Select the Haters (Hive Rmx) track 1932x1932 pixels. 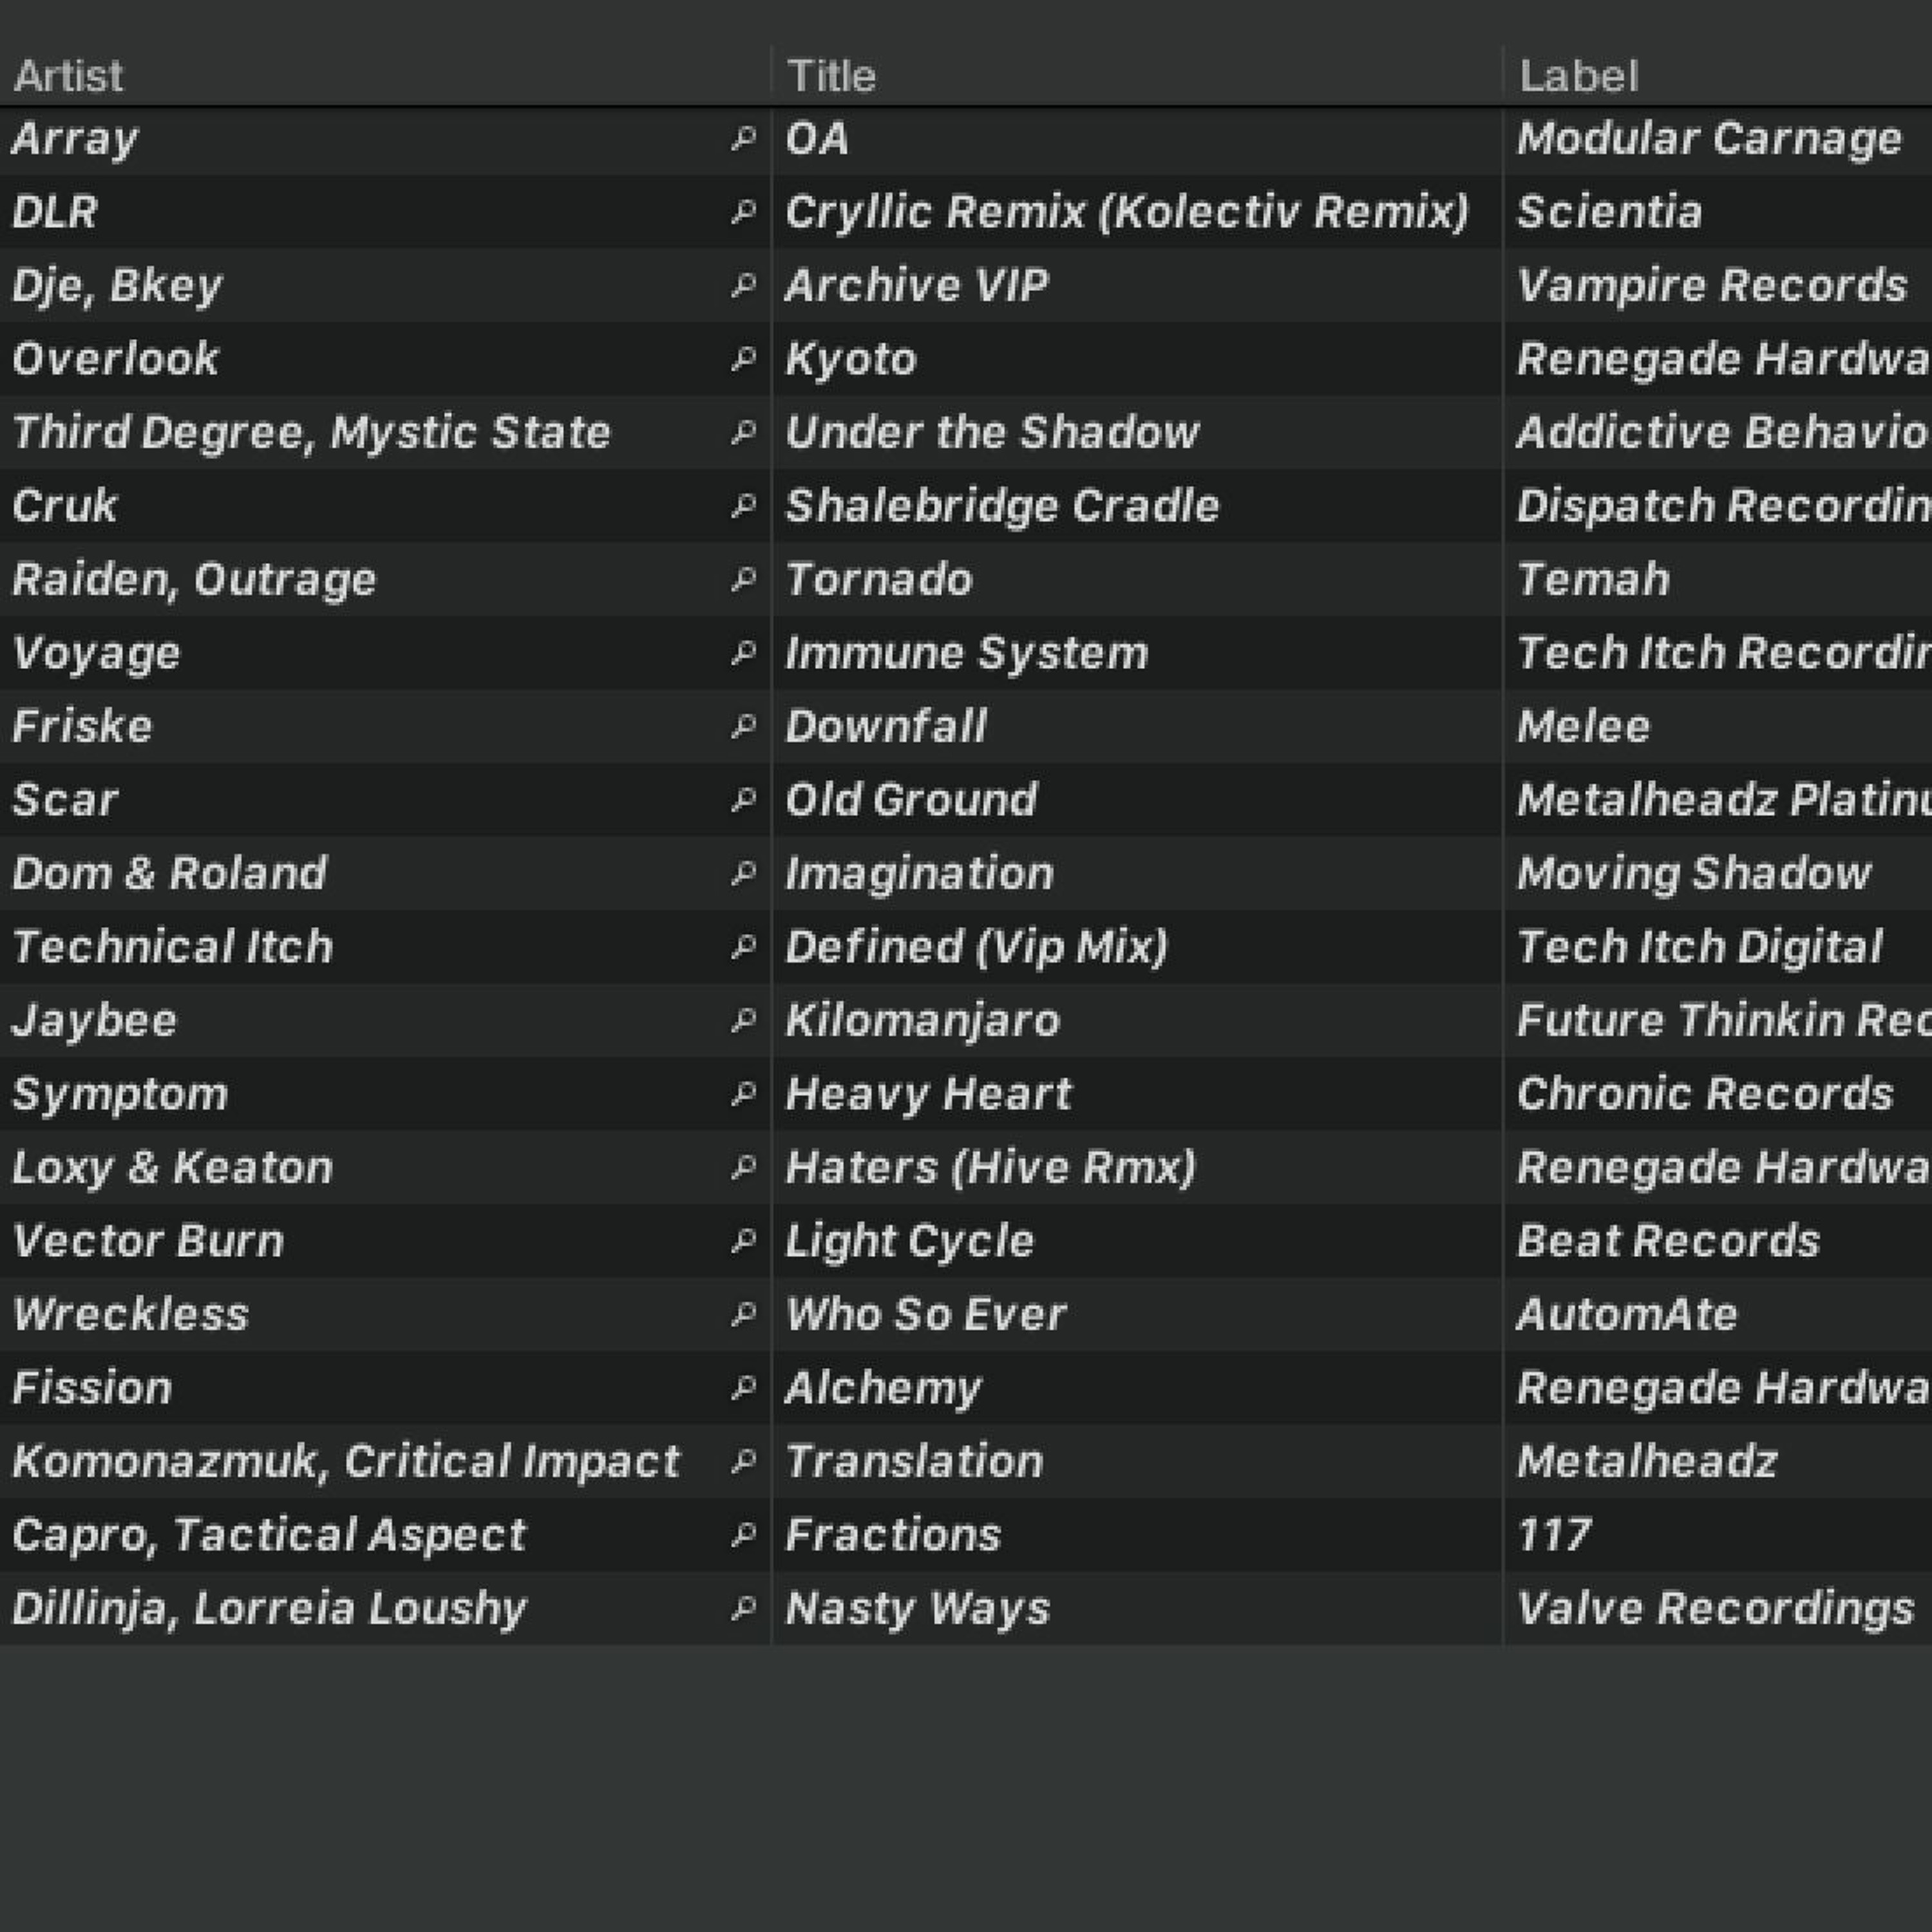point(990,1167)
